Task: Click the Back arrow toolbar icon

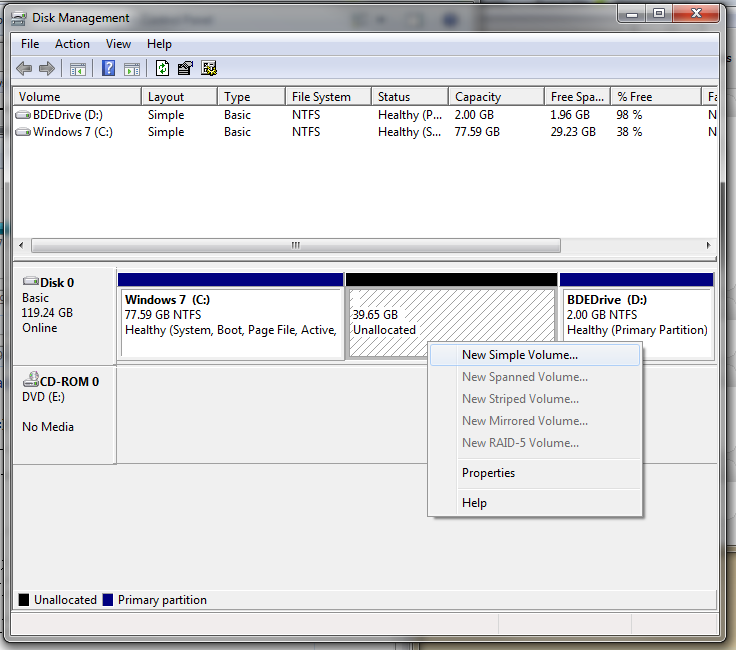Action: click(24, 69)
